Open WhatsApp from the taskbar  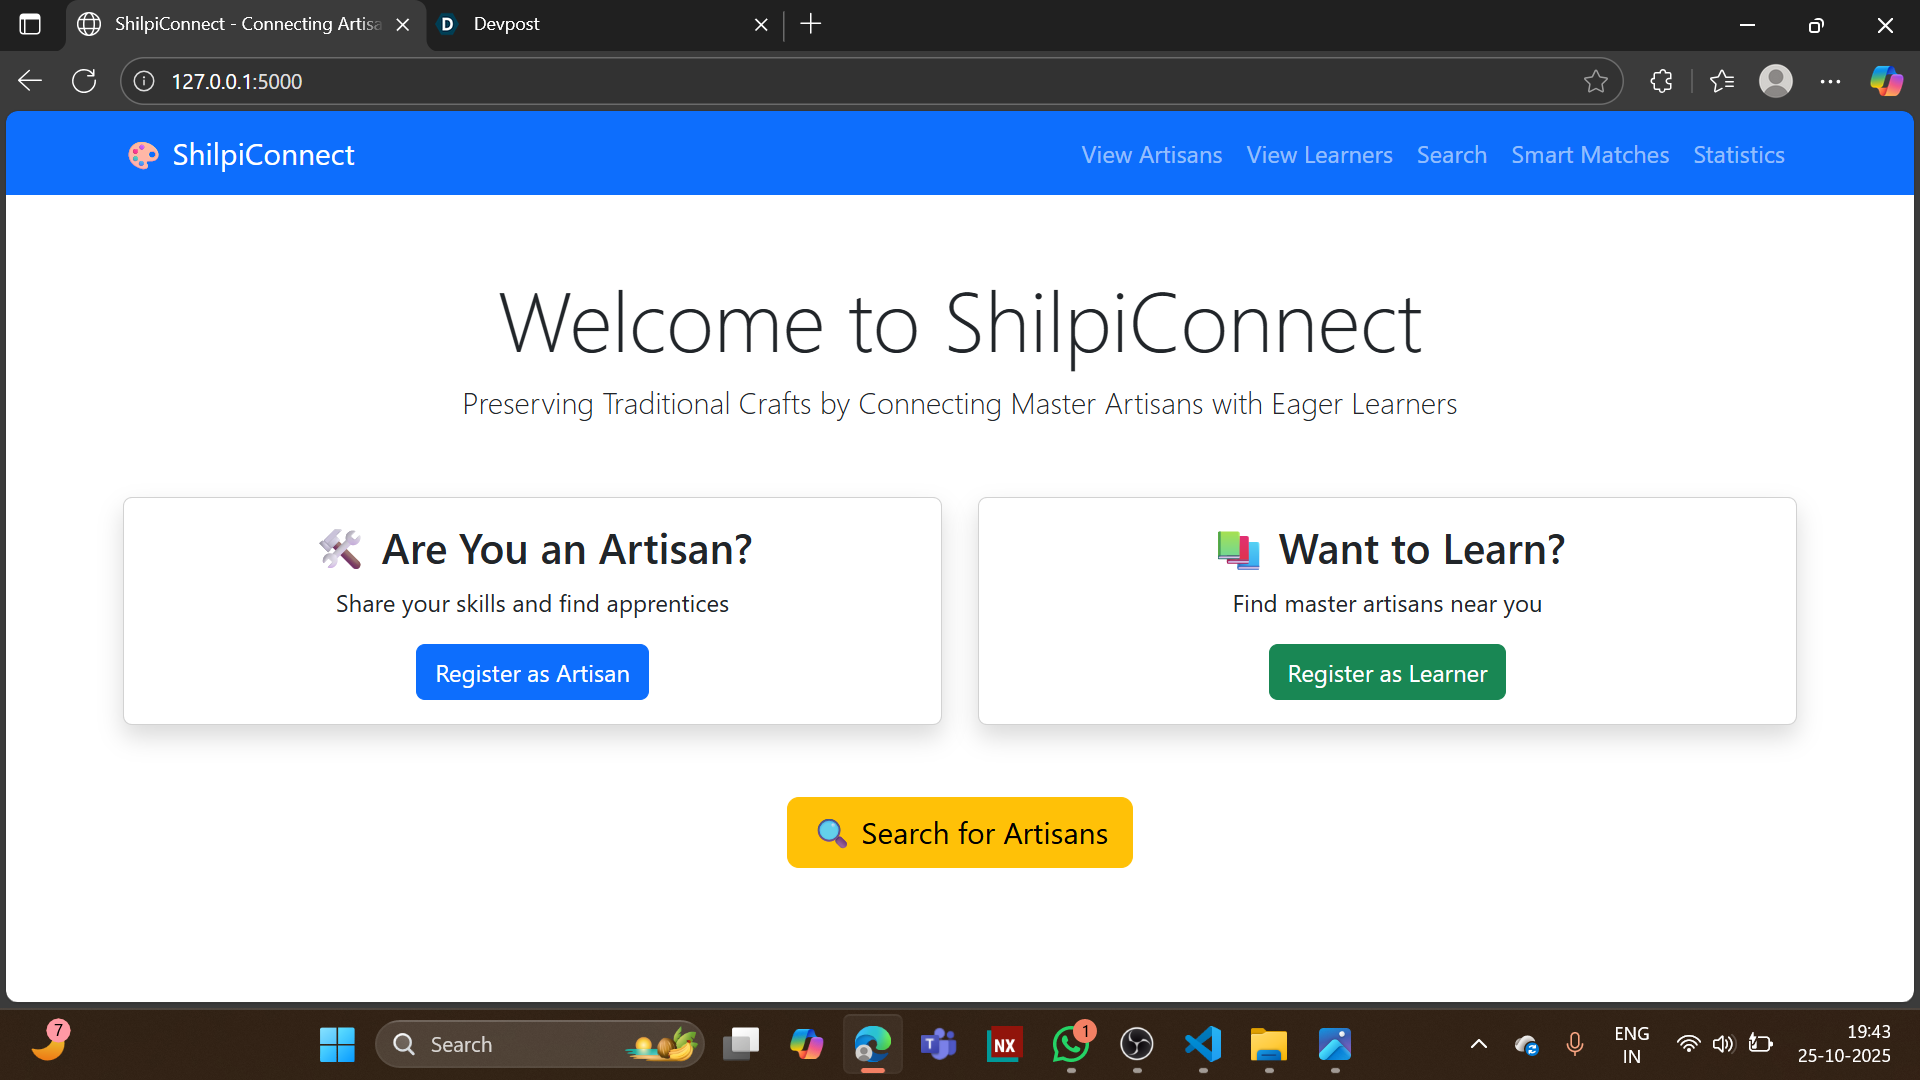(1071, 1045)
